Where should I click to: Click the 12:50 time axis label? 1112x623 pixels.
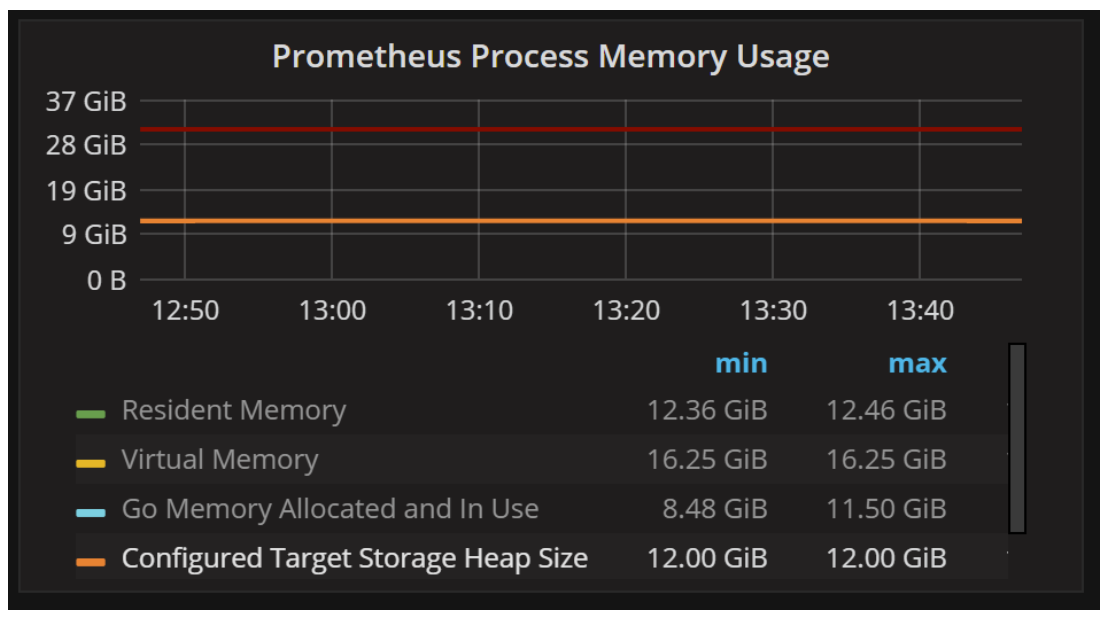[185, 310]
